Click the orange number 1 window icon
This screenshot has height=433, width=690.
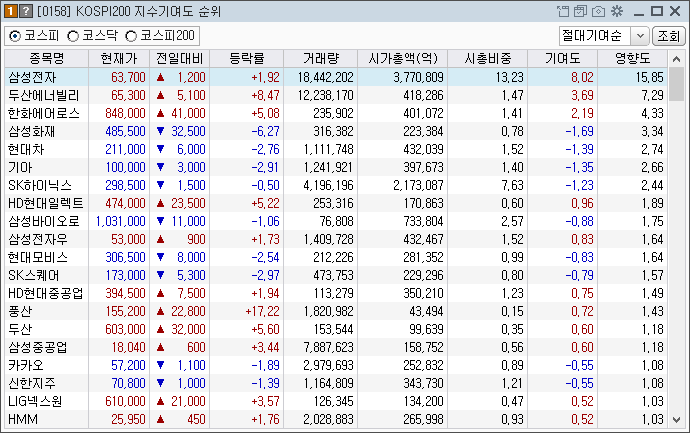10,11
